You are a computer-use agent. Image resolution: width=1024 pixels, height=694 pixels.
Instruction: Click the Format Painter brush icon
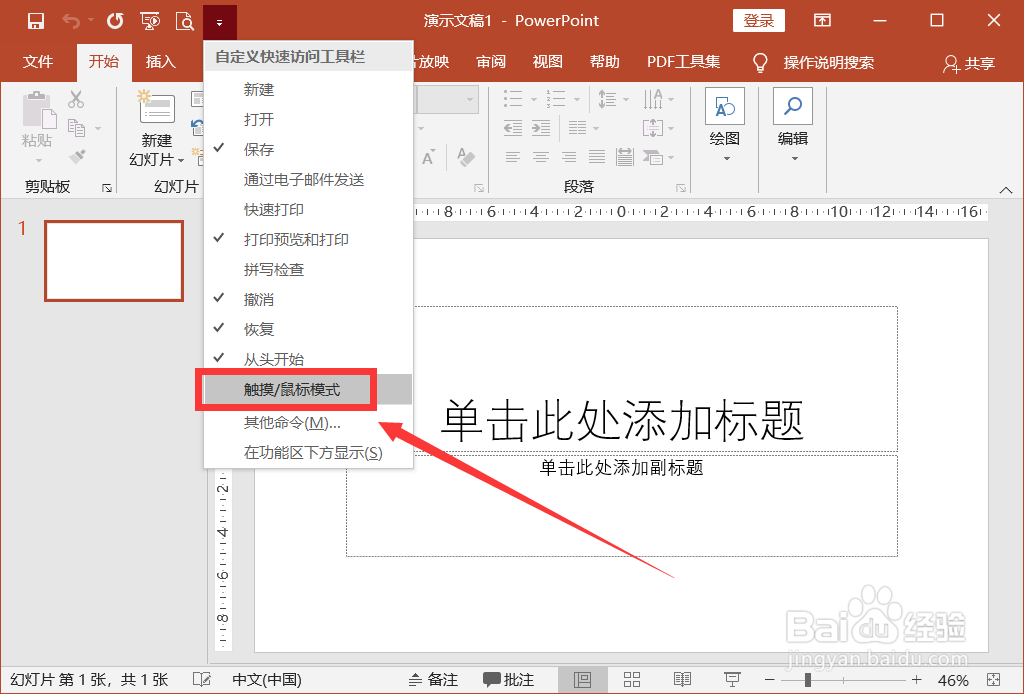[x=76, y=157]
